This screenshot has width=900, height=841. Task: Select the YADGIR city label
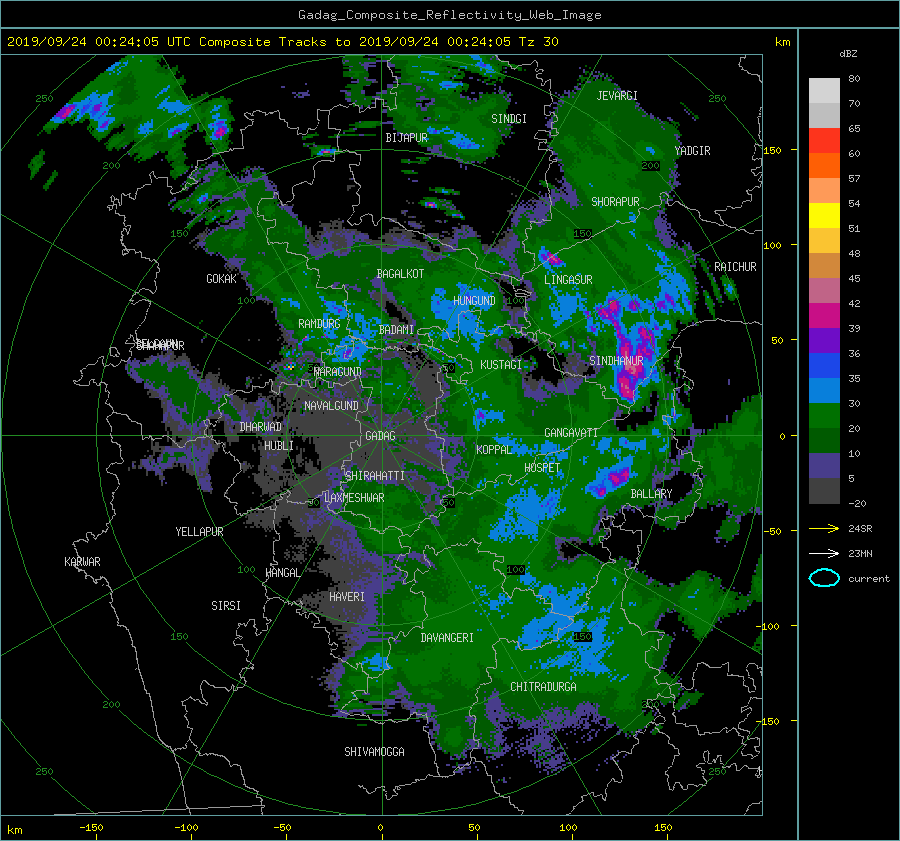(692, 151)
